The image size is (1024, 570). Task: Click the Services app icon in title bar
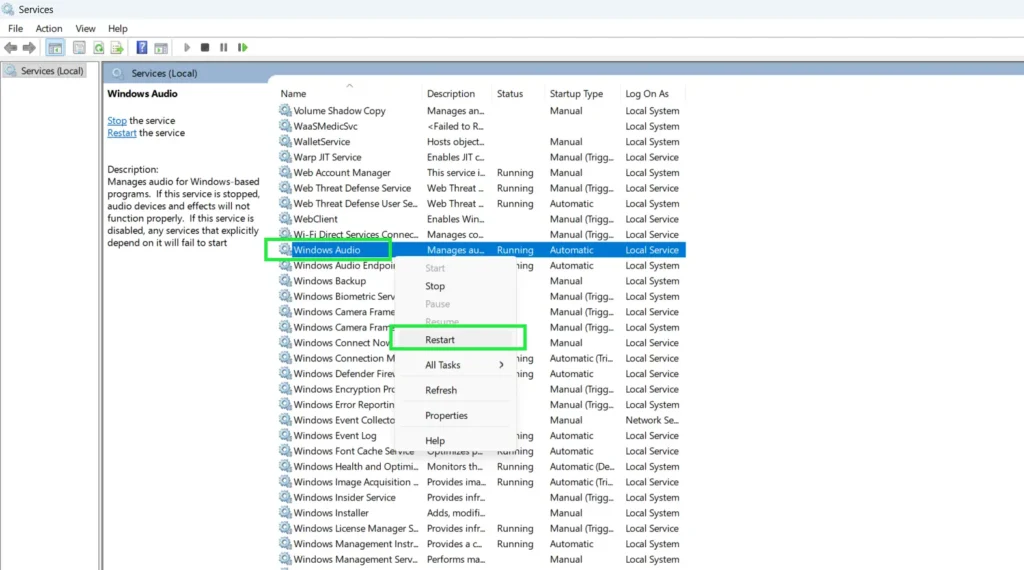pyautogui.click(x=8, y=9)
